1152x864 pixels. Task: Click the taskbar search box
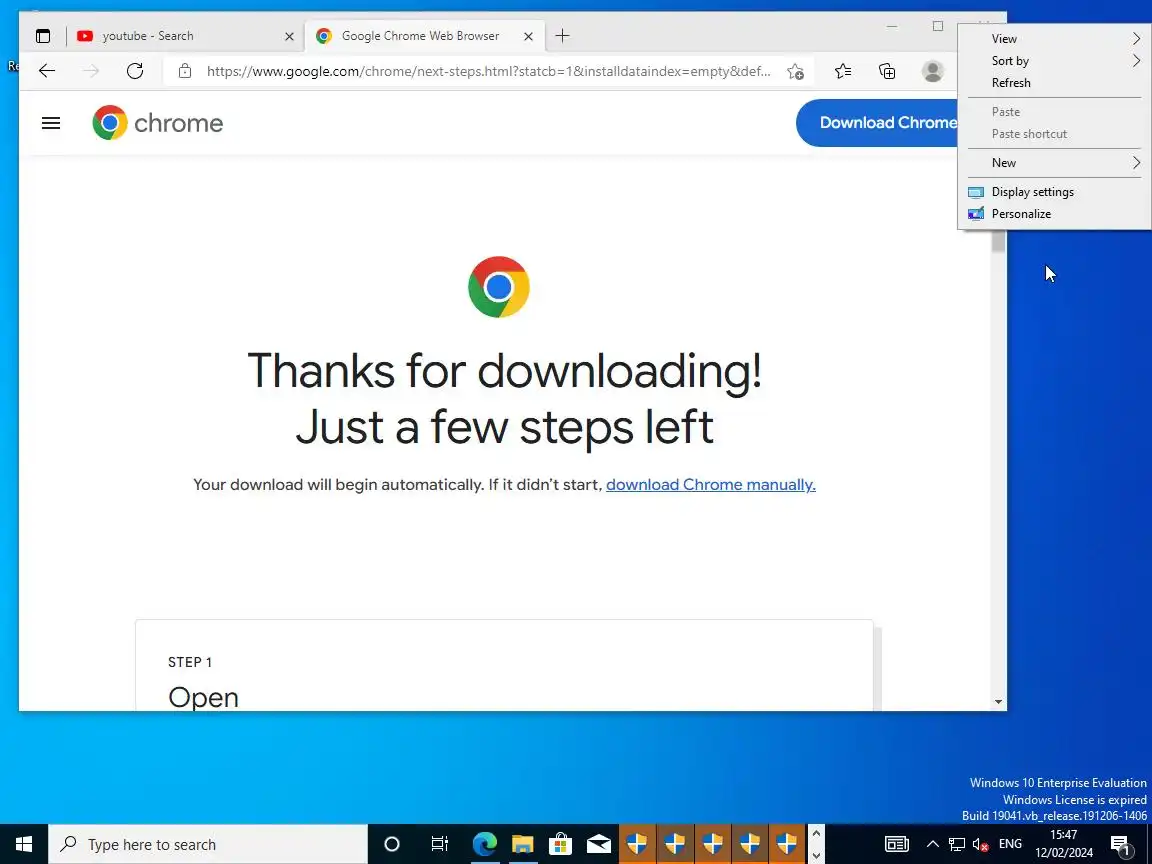tap(208, 844)
